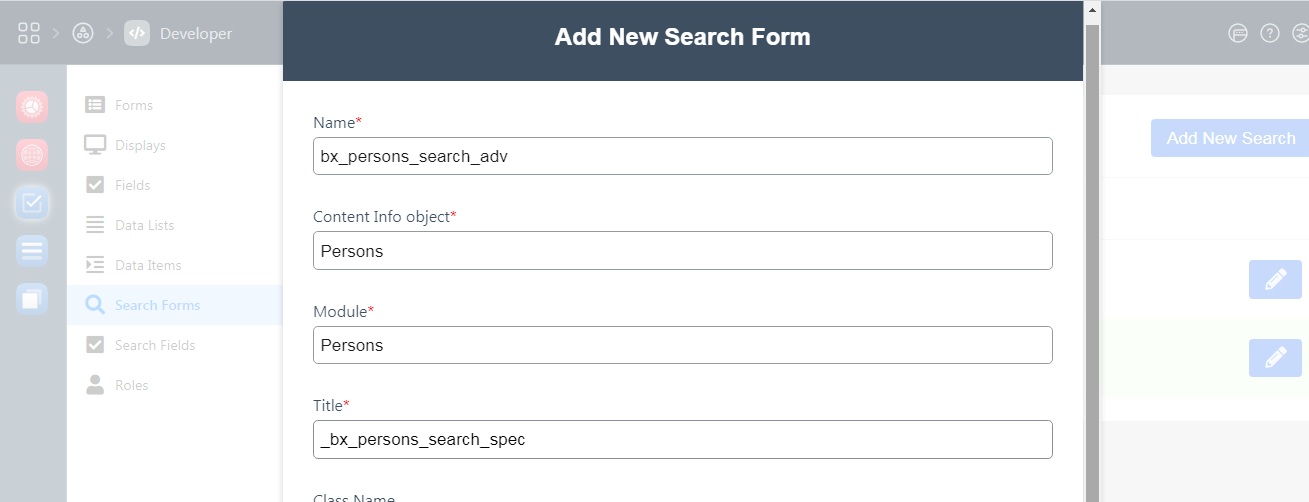Open the launcher grid icon in header
The image size is (1309, 502).
pos(29,33)
